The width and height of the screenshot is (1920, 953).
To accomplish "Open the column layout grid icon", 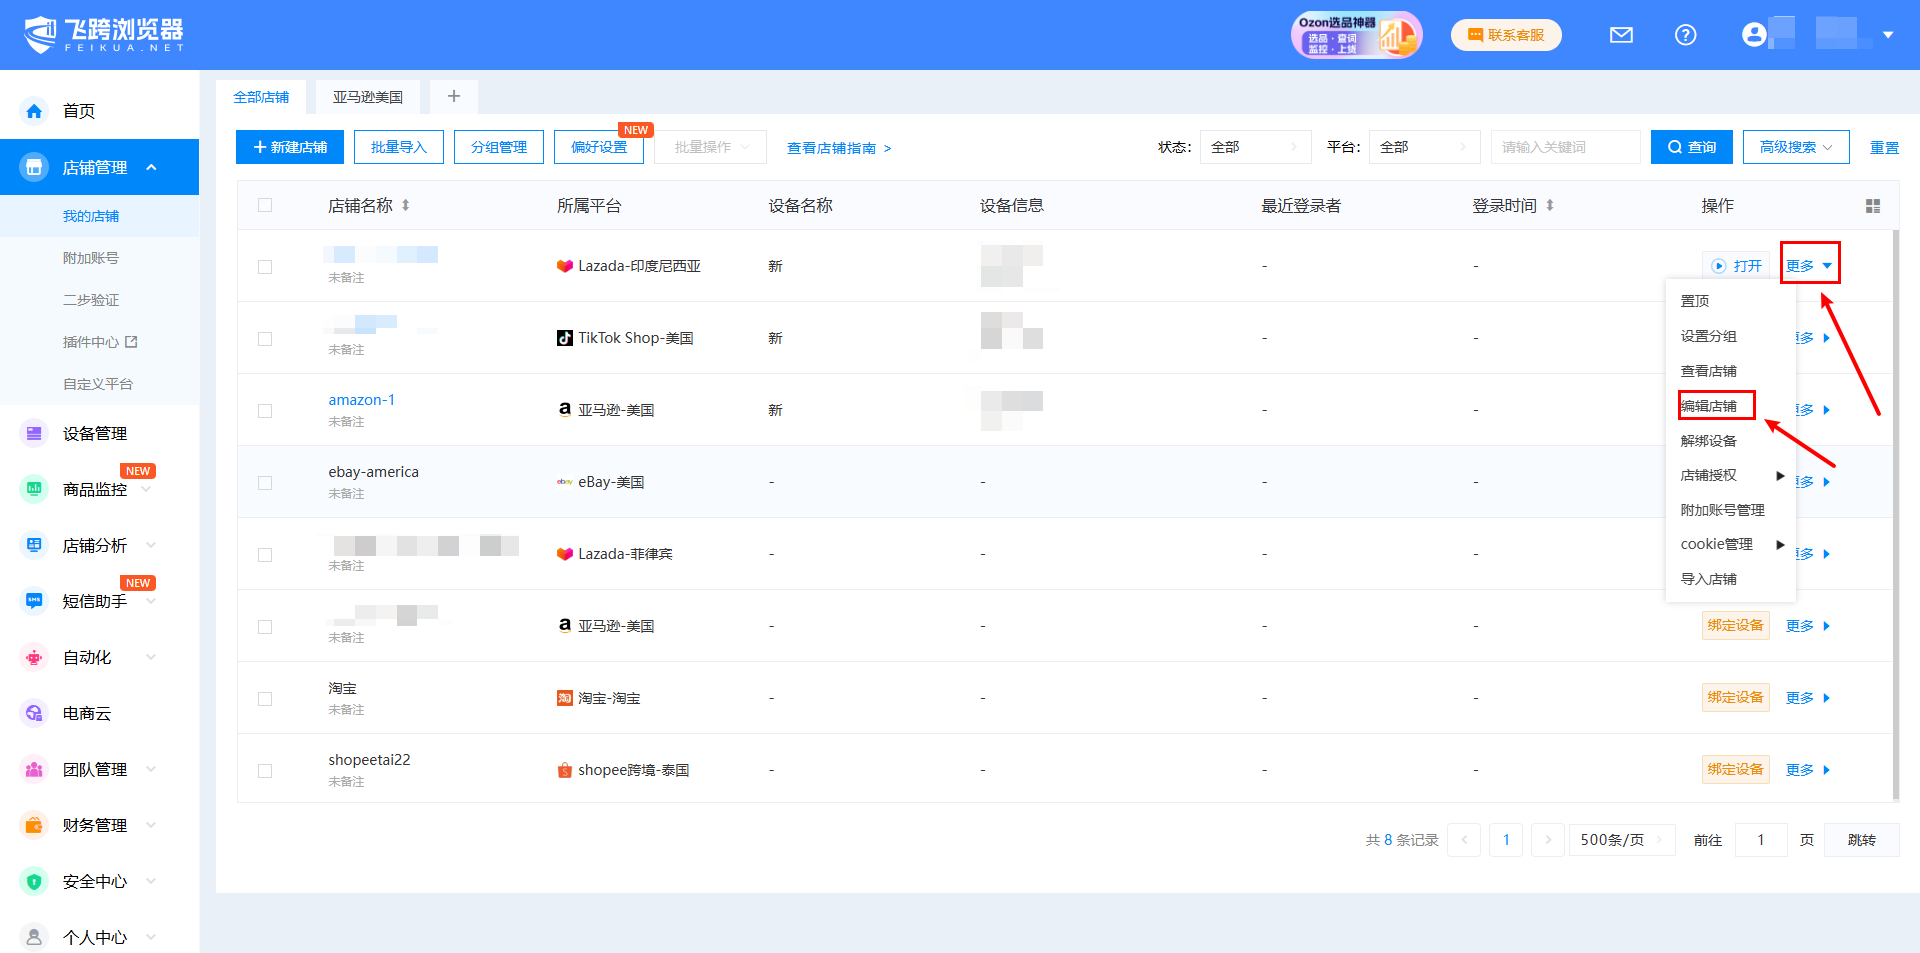I will point(1872,206).
